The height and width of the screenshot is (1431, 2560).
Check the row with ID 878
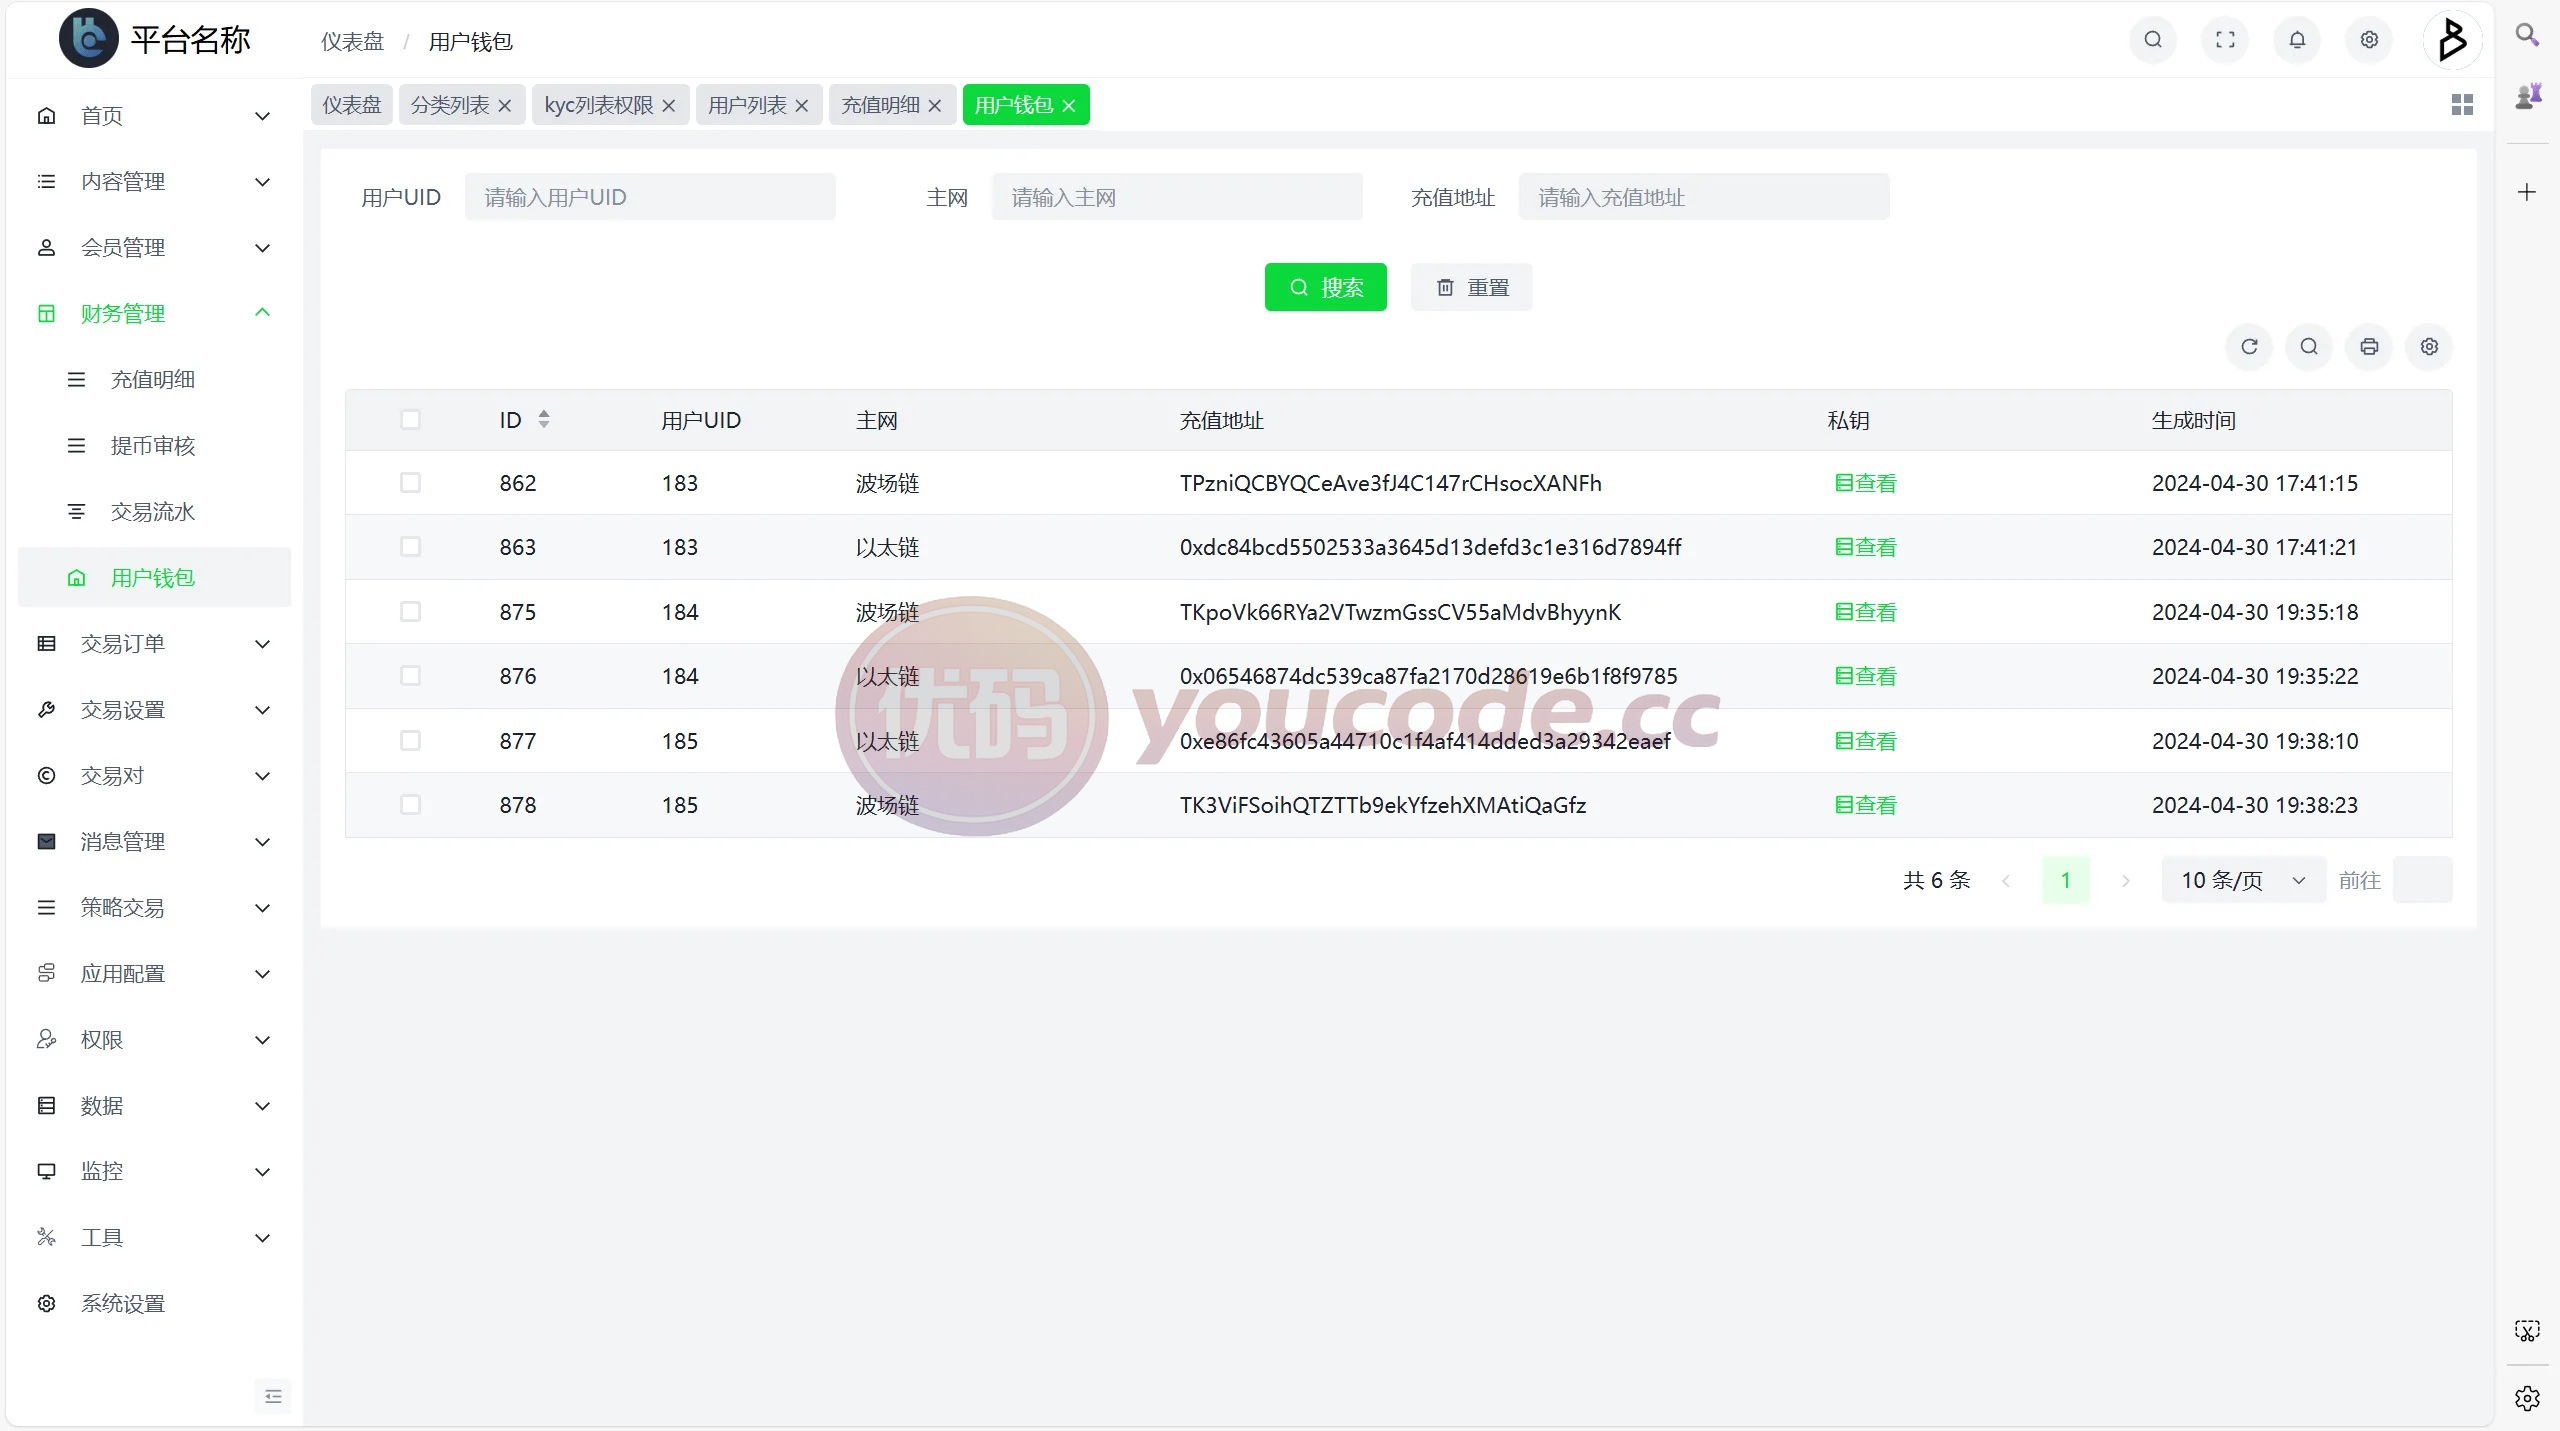(x=410, y=805)
